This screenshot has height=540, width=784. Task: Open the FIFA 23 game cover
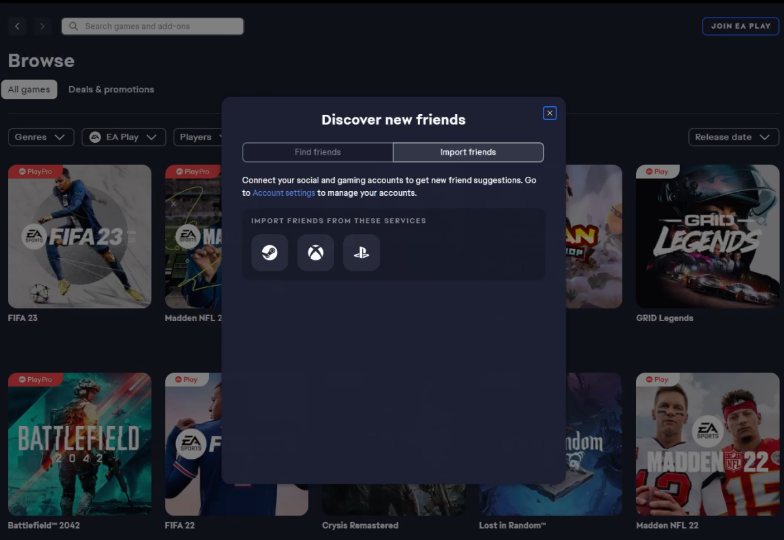[x=80, y=236]
